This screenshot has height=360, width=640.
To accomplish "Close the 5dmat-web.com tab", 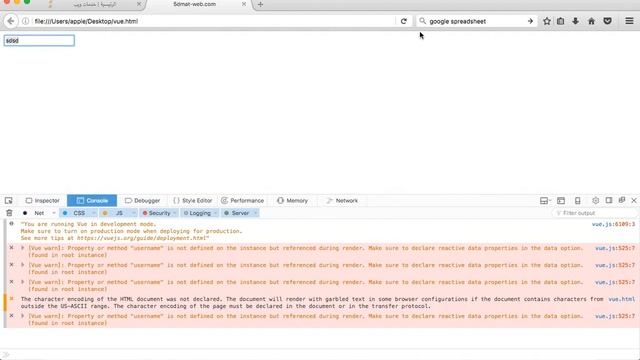I will [244, 4].
